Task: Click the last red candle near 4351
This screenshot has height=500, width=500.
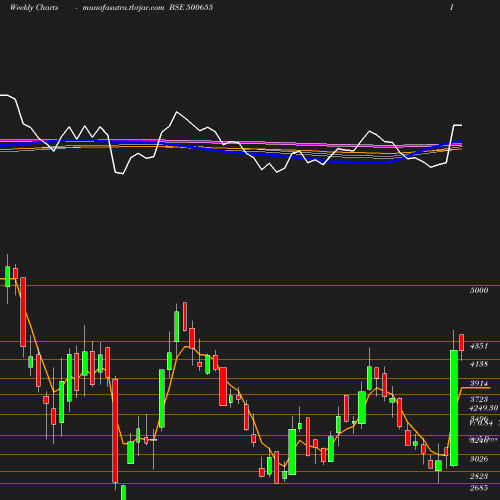Action: (462, 342)
